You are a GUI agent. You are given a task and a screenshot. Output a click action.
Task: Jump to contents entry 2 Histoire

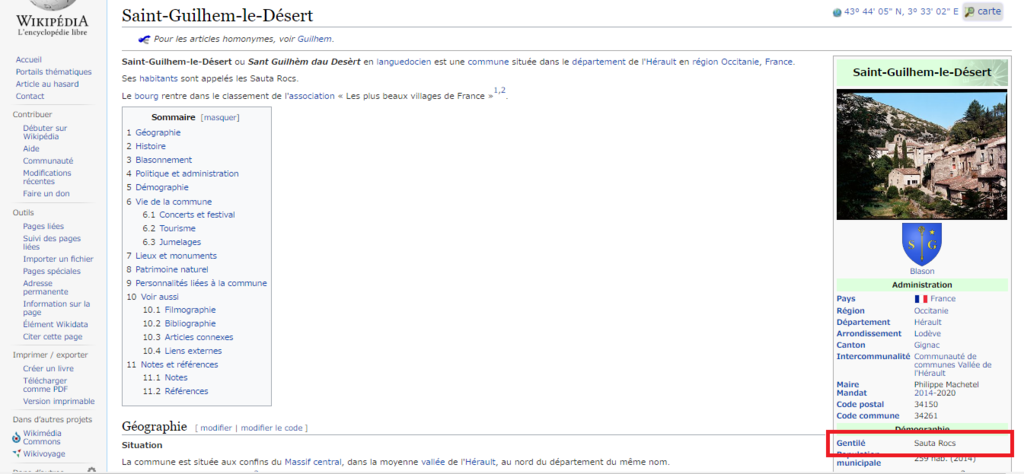pos(146,146)
